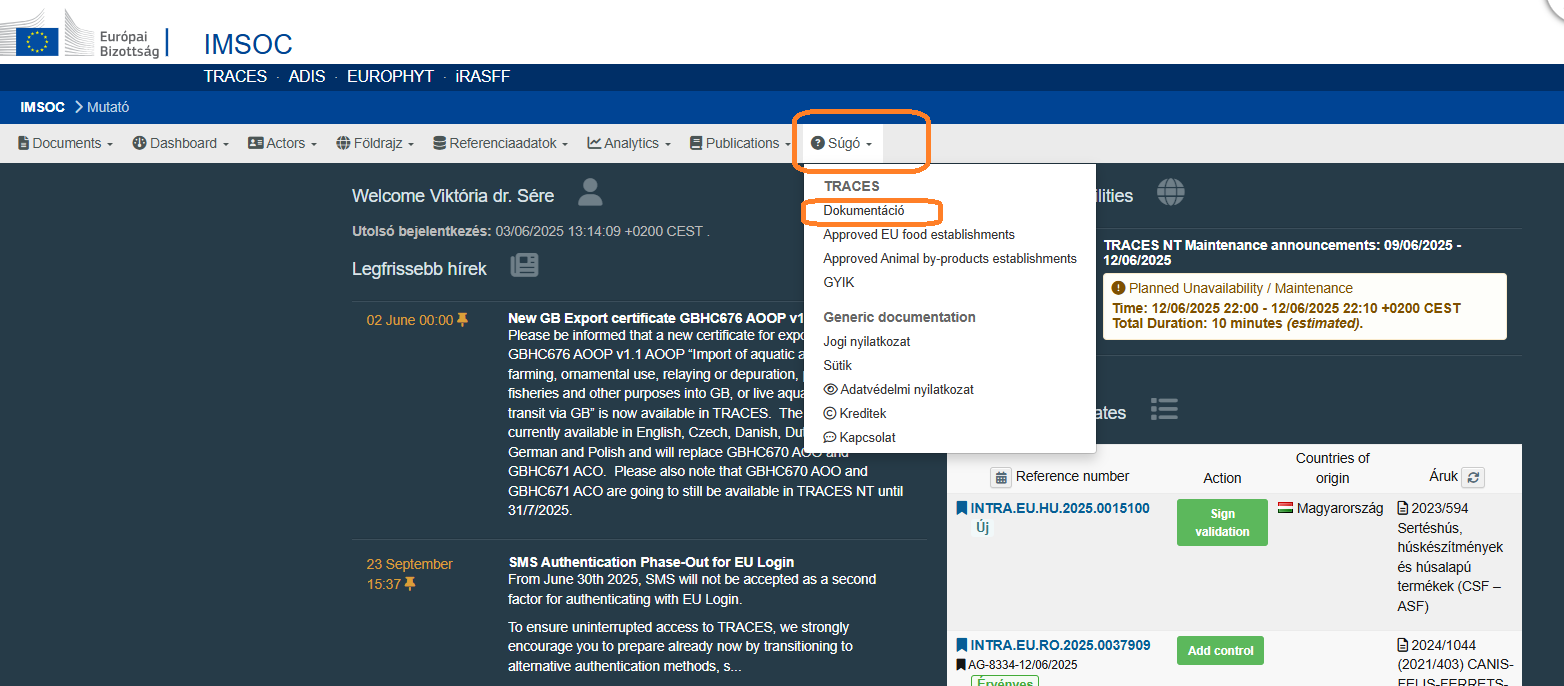Choose Approved EU food establishments entry

point(918,235)
